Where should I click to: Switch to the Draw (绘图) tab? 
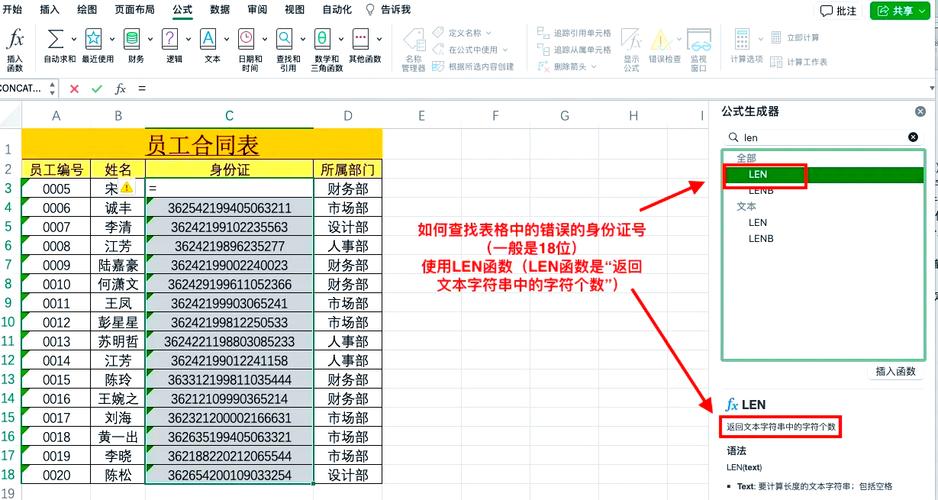pyautogui.click(x=87, y=10)
